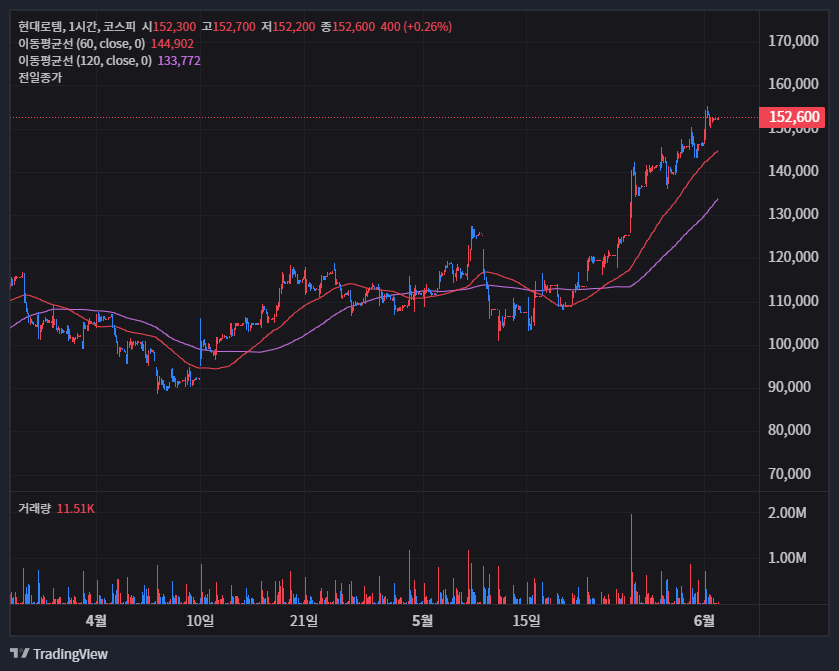Click the 160,000 price axis label

coord(793,84)
